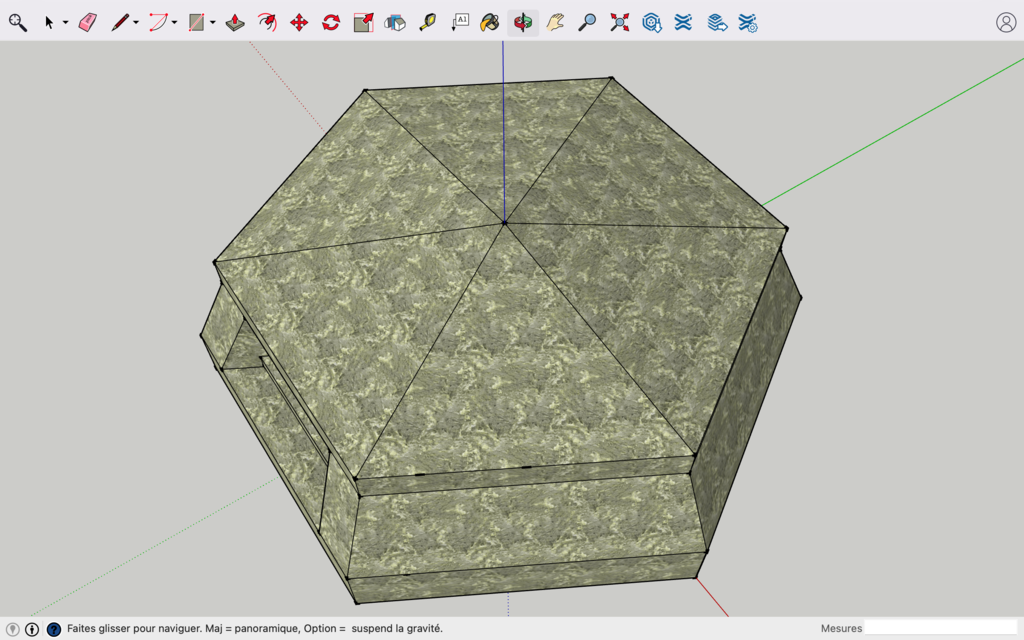
Task: Select the Rectangle tool
Action: click(x=196, y=19)
